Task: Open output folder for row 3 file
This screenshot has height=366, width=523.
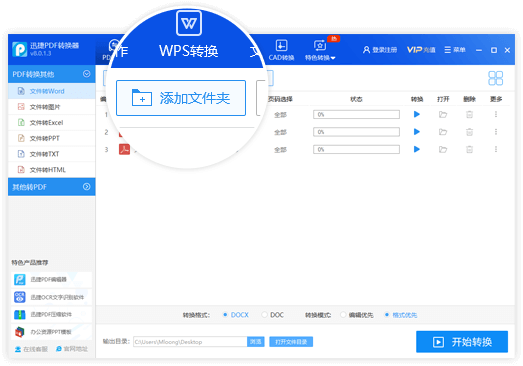Action: (x=443, y=149)
